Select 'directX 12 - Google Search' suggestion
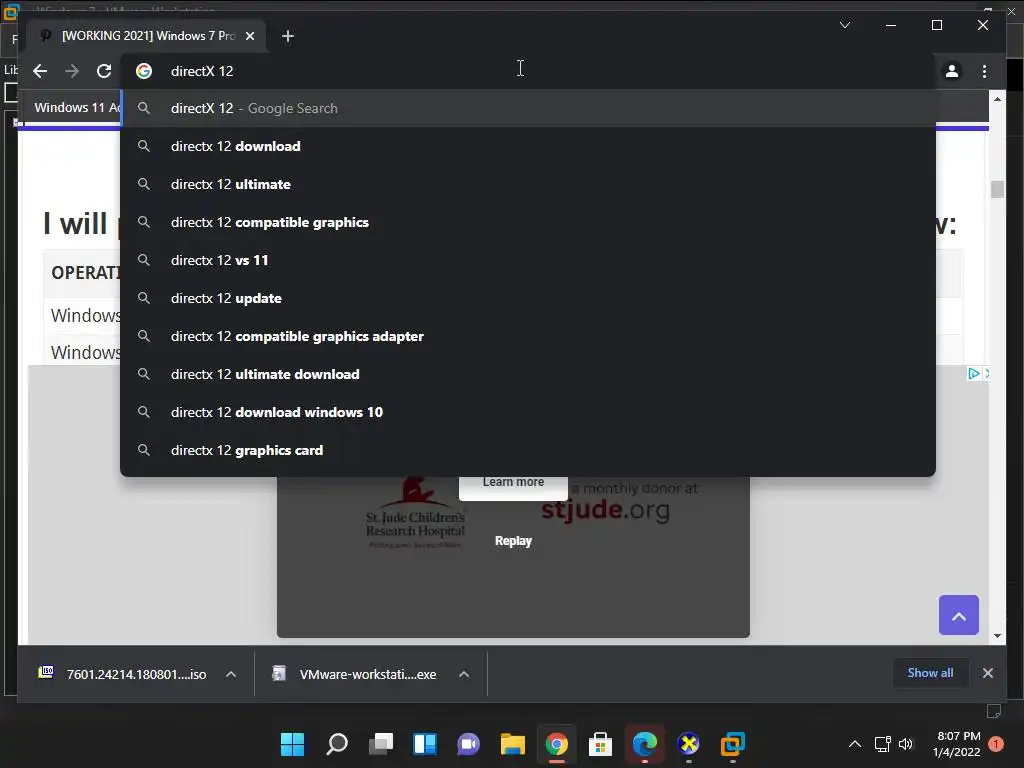Screen dimensions: 1024x768 (x=528, y=108)
